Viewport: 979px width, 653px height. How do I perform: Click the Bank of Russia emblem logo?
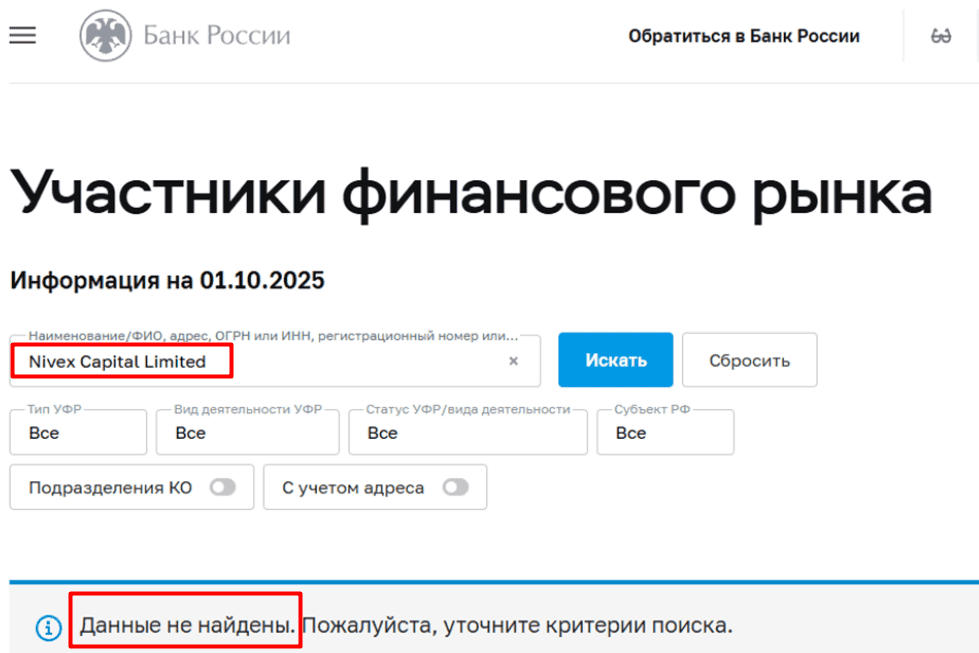(x=106, y=34)
